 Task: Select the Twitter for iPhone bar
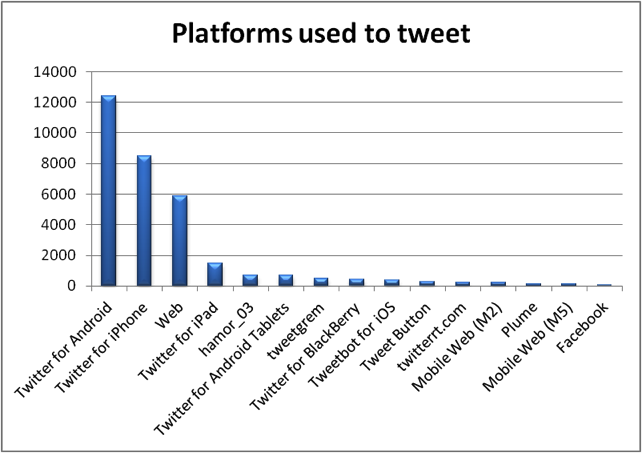pyautogui.click(x=144, y=220)
